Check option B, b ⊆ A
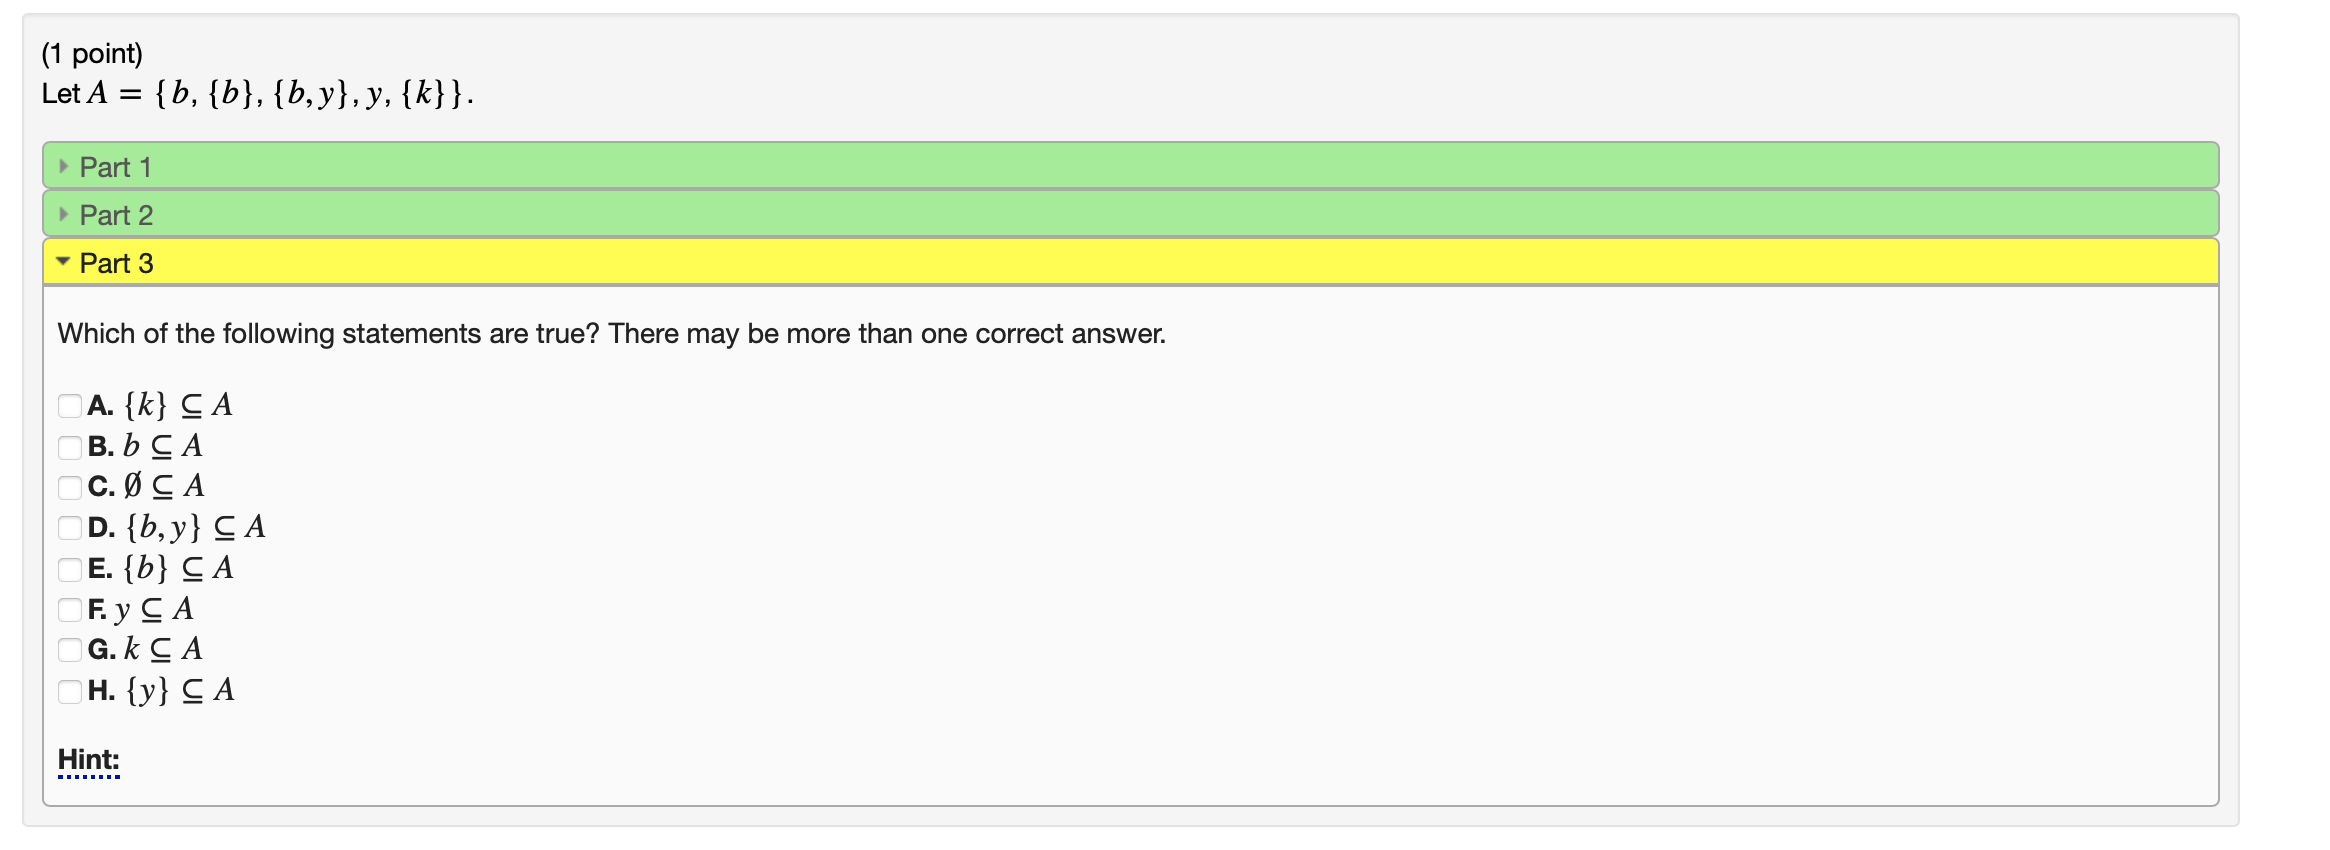 pyautogui.click(x=70, y=447)
